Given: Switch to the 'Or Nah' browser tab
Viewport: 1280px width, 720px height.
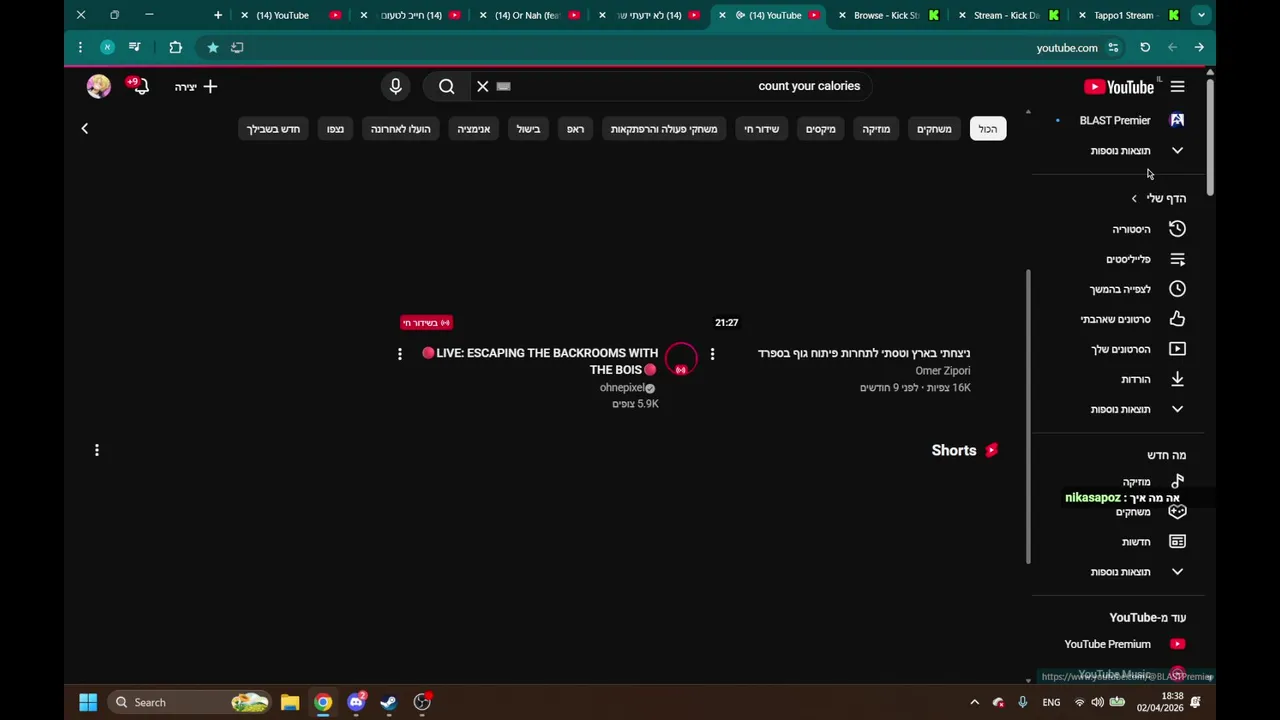Looking at the screenshot, I should point(528,15).
